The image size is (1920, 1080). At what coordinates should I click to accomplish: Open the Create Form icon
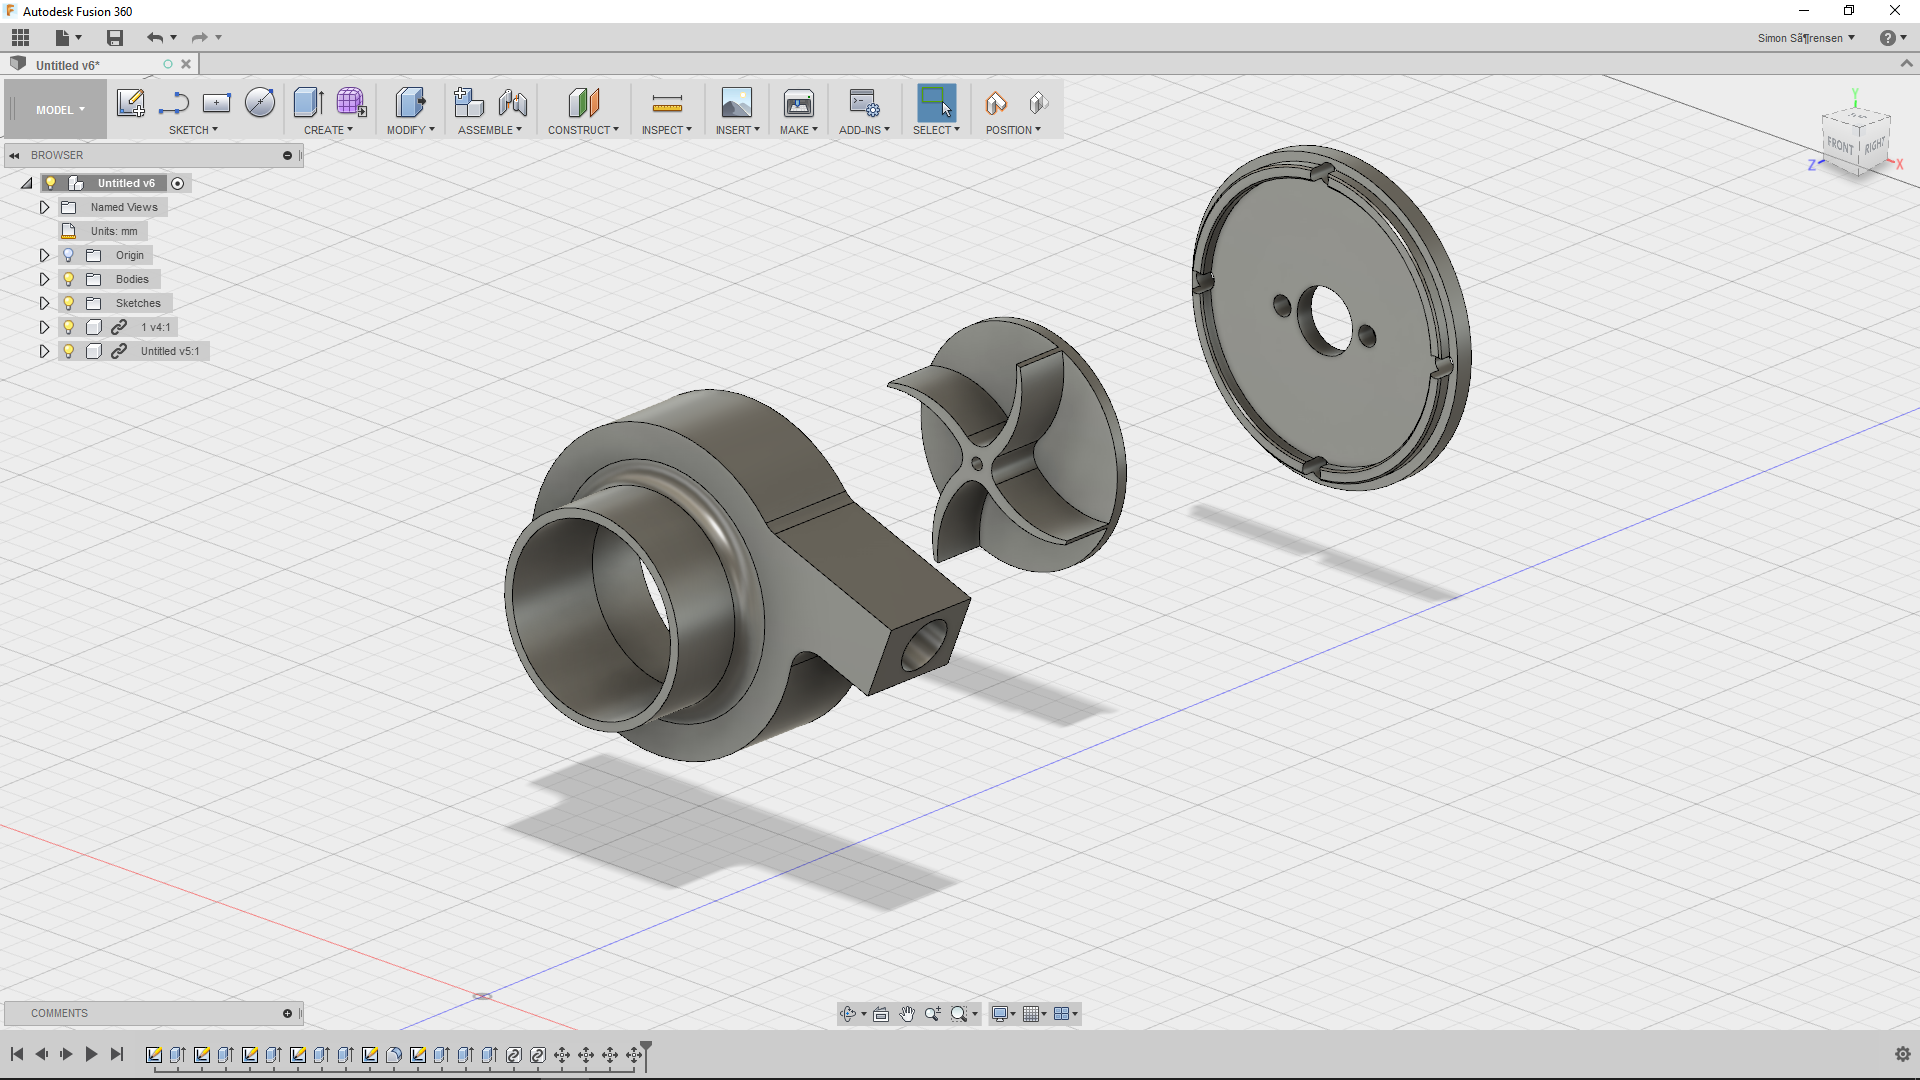tap(351, 103)
